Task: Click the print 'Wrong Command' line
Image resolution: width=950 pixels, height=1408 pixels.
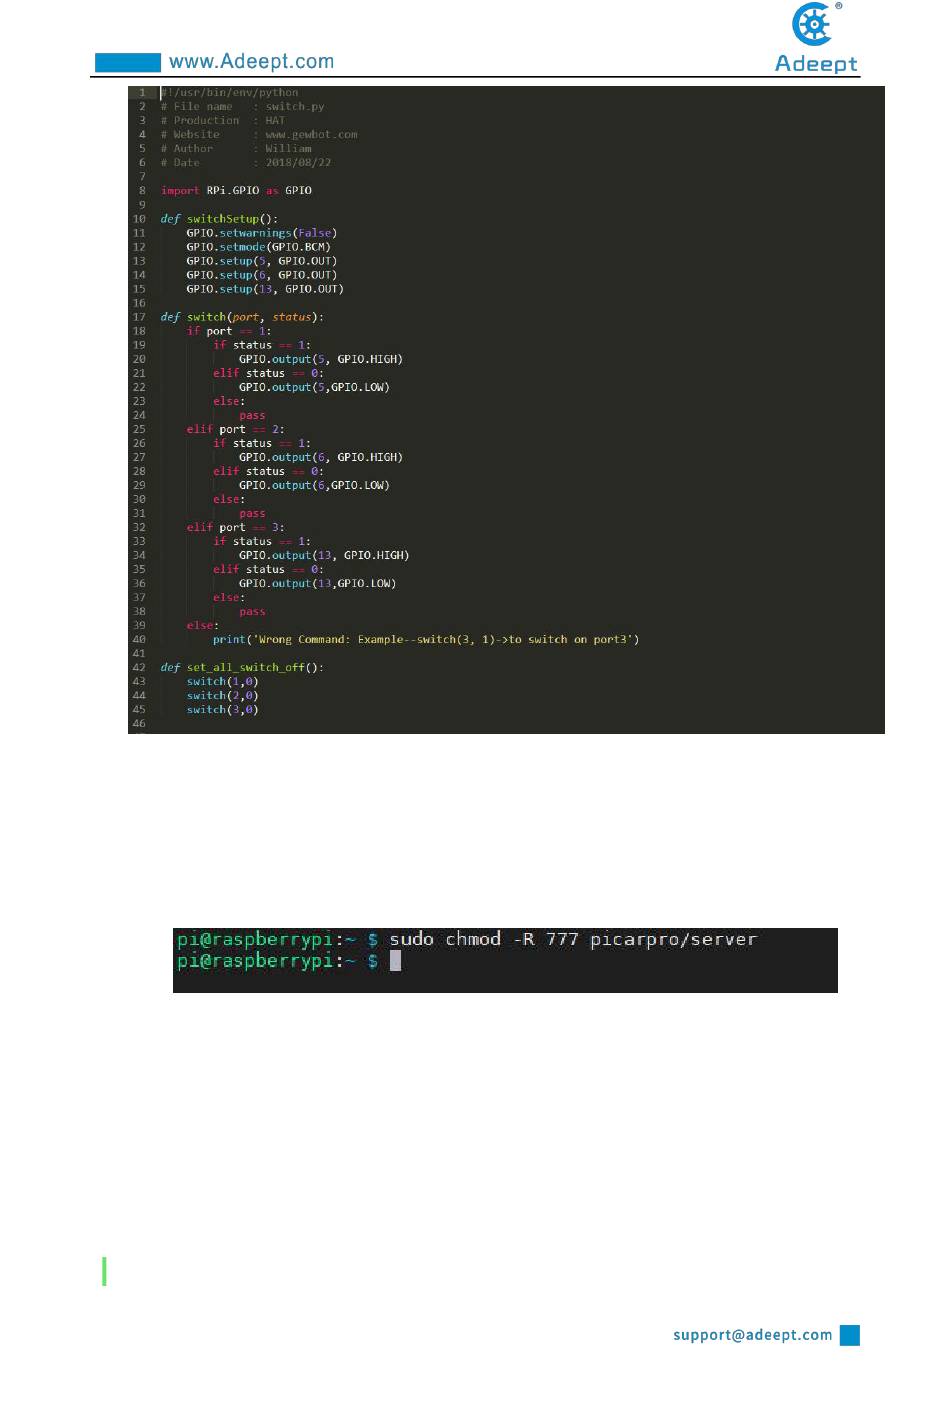Action: [x=426, y=639]
